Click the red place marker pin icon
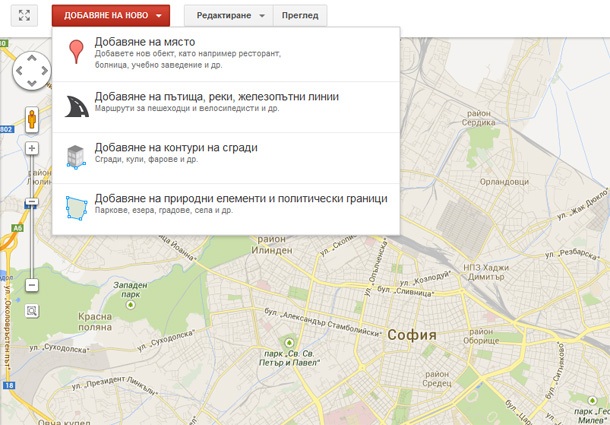The width and height of the screenshot is (610, 425). (x=76, y=51)
